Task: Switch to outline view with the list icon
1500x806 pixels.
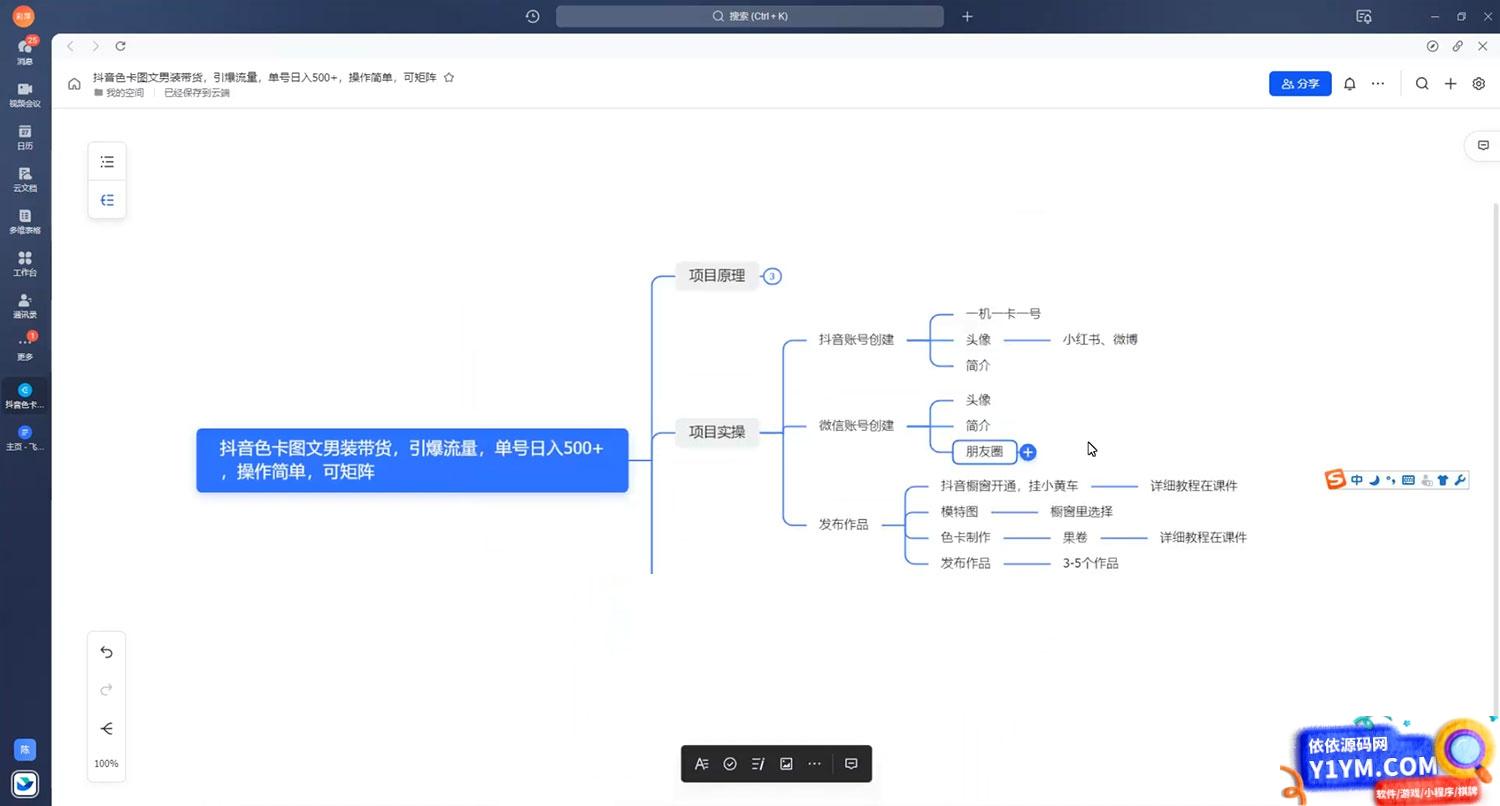Action: pos(107,162)
